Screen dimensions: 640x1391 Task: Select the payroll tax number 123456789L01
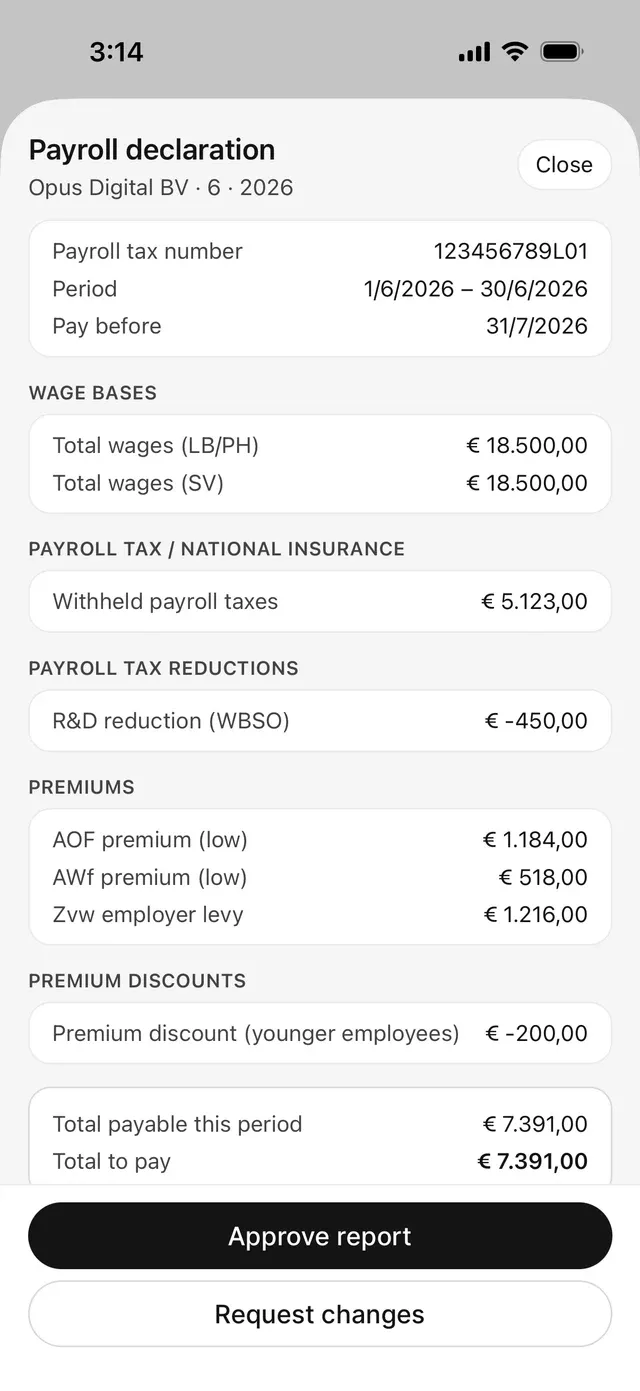click(x=511, y=251)
